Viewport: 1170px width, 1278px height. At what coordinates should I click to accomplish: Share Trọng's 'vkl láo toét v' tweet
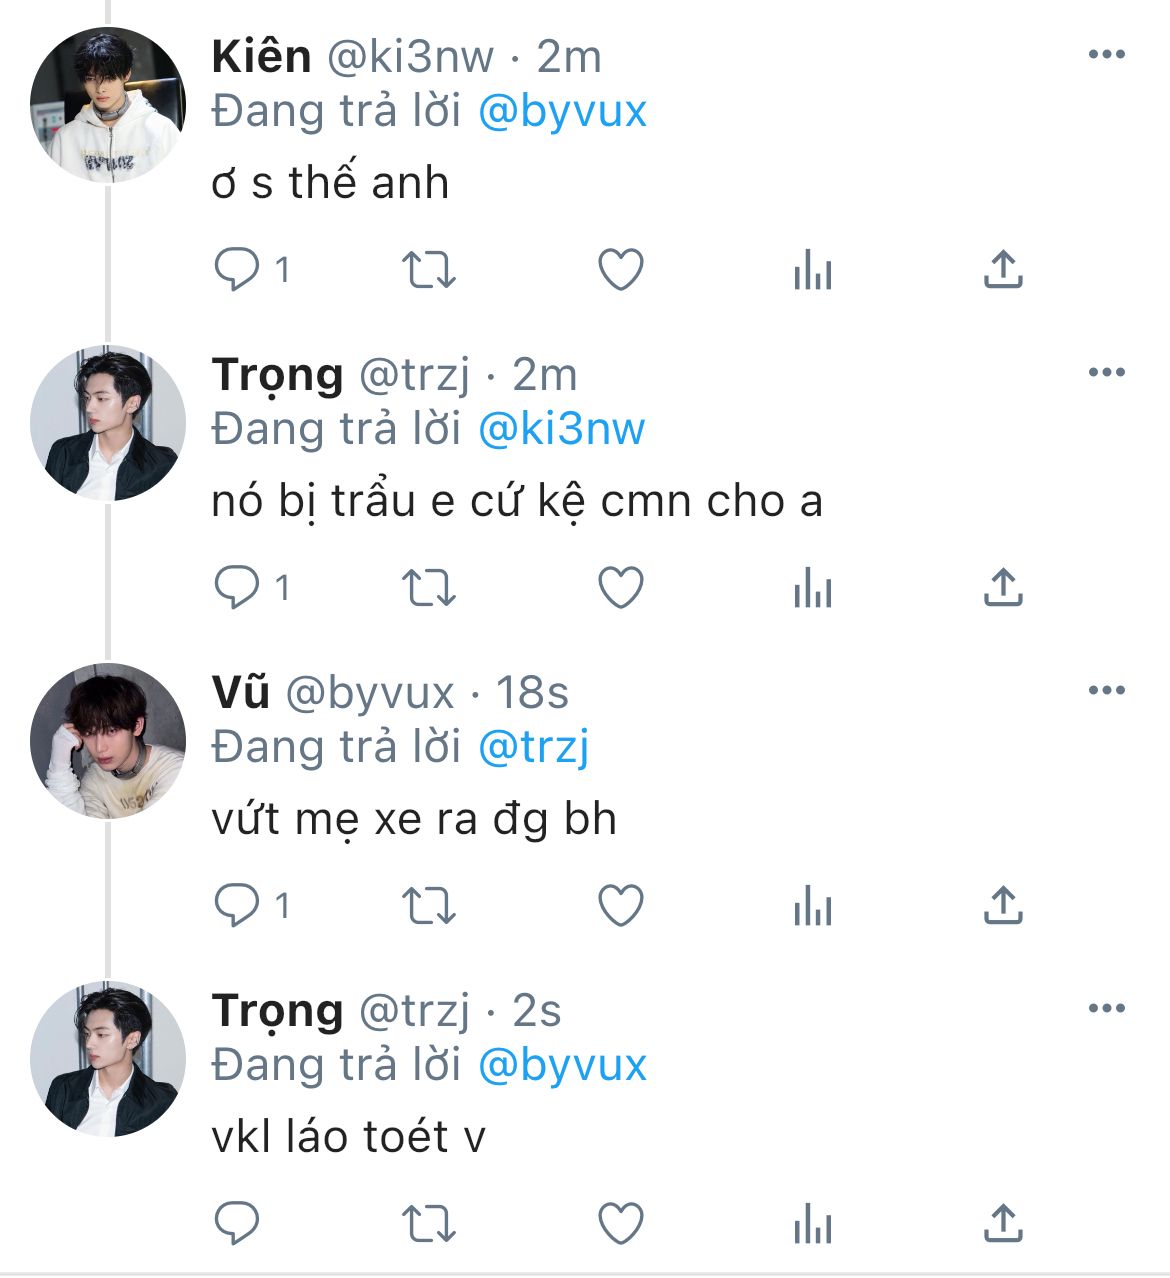(x=1003, y=1223)
